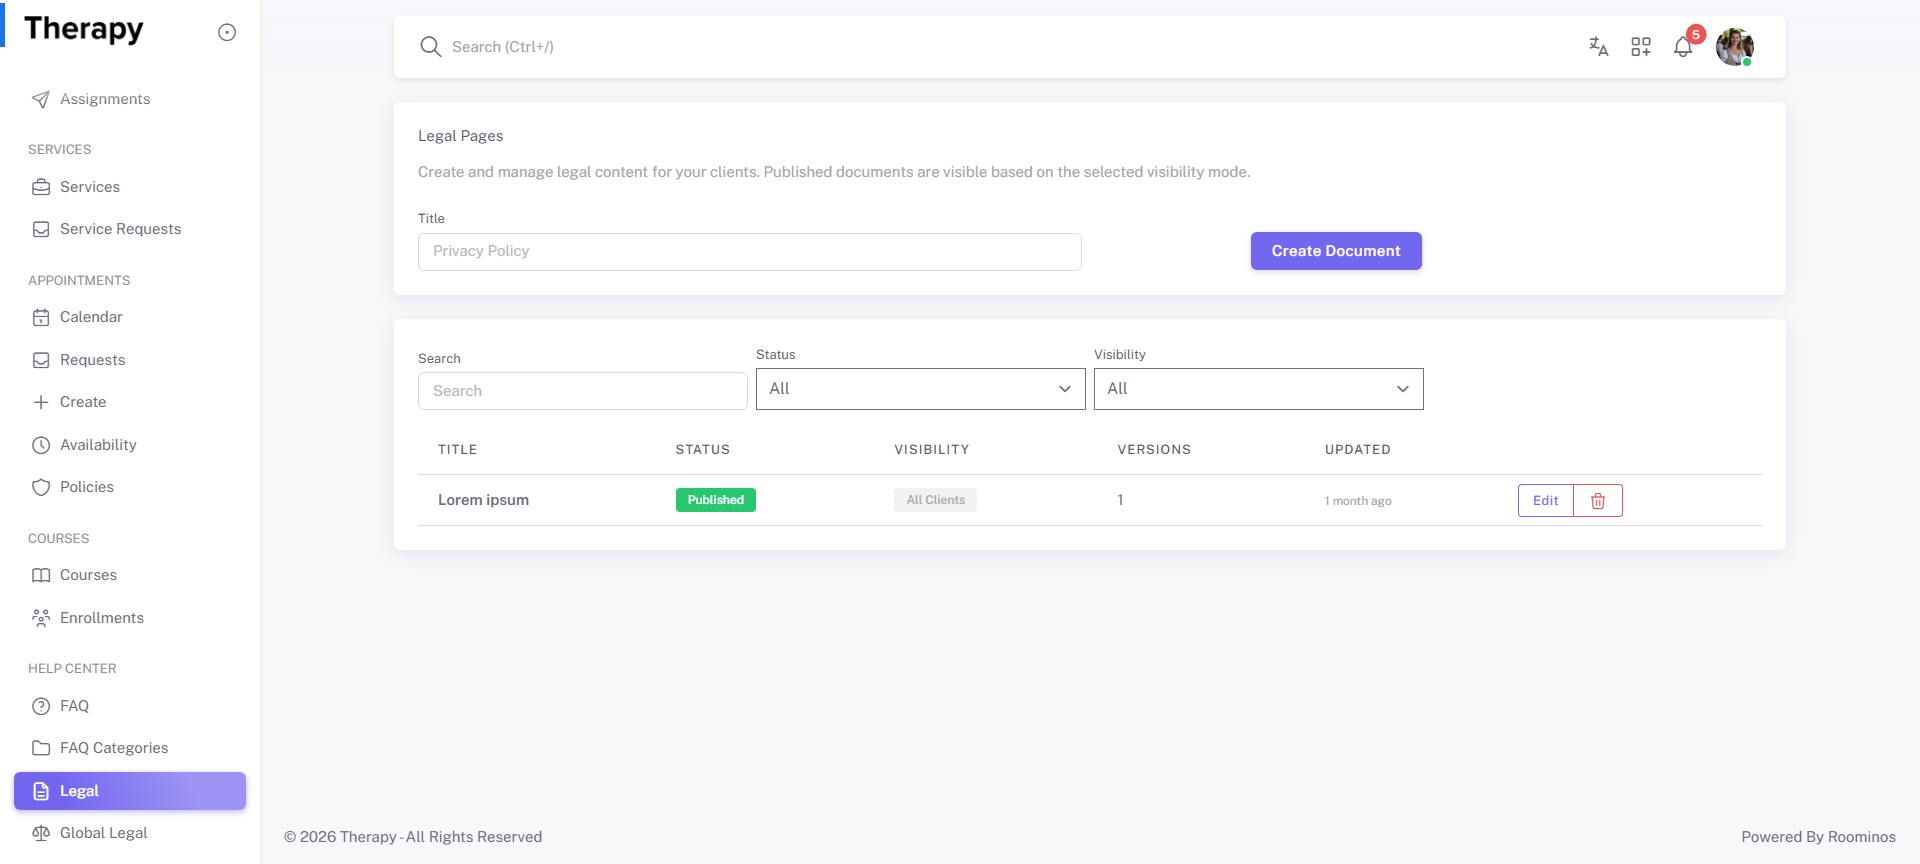This screenshot has width=1920, height=864.
Task: Expand the Visibility filter dropdown
Action: coord(1258,389)
